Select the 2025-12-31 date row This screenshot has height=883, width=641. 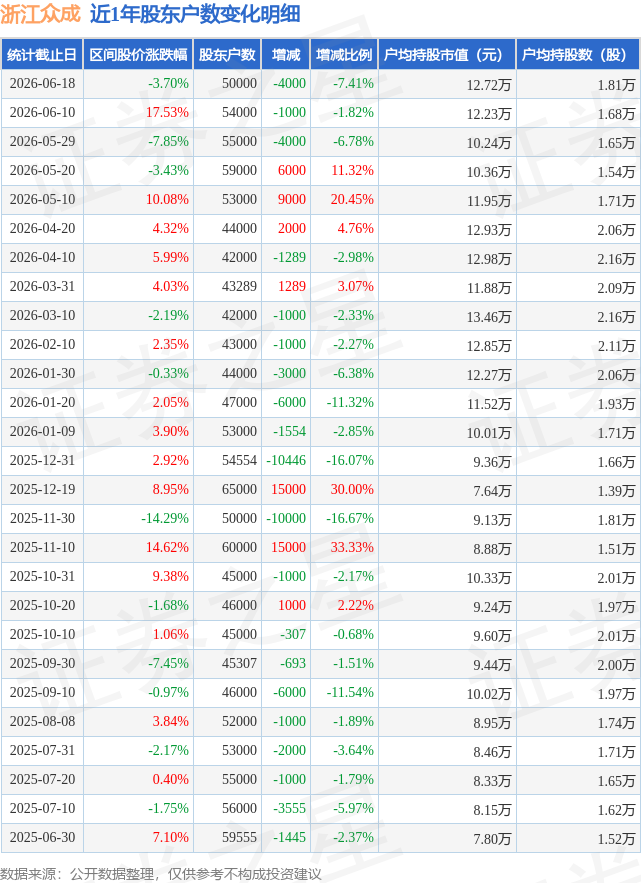pyautogui.click(x=320, y=461)
